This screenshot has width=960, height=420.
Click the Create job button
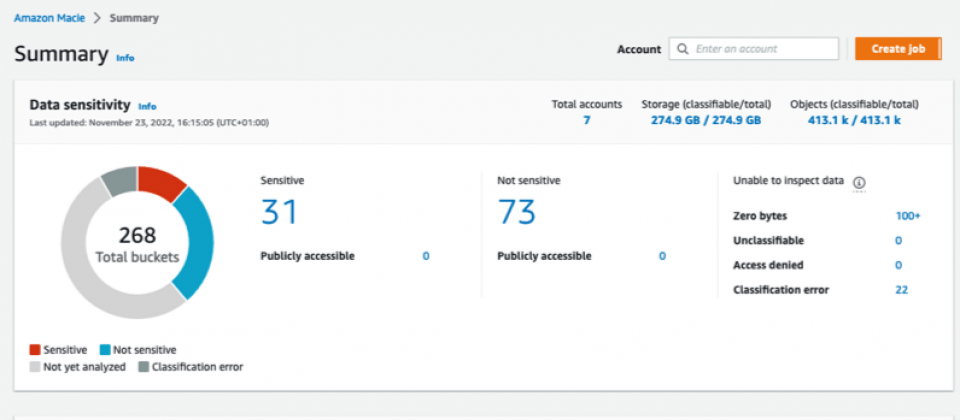[x=898, y=49]
